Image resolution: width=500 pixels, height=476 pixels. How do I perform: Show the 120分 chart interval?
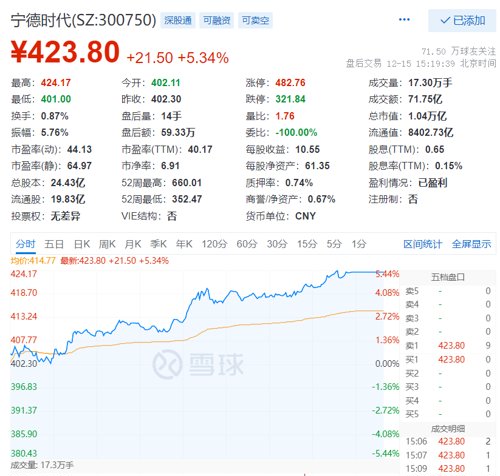pyautogui.click(x=214, y=244)
